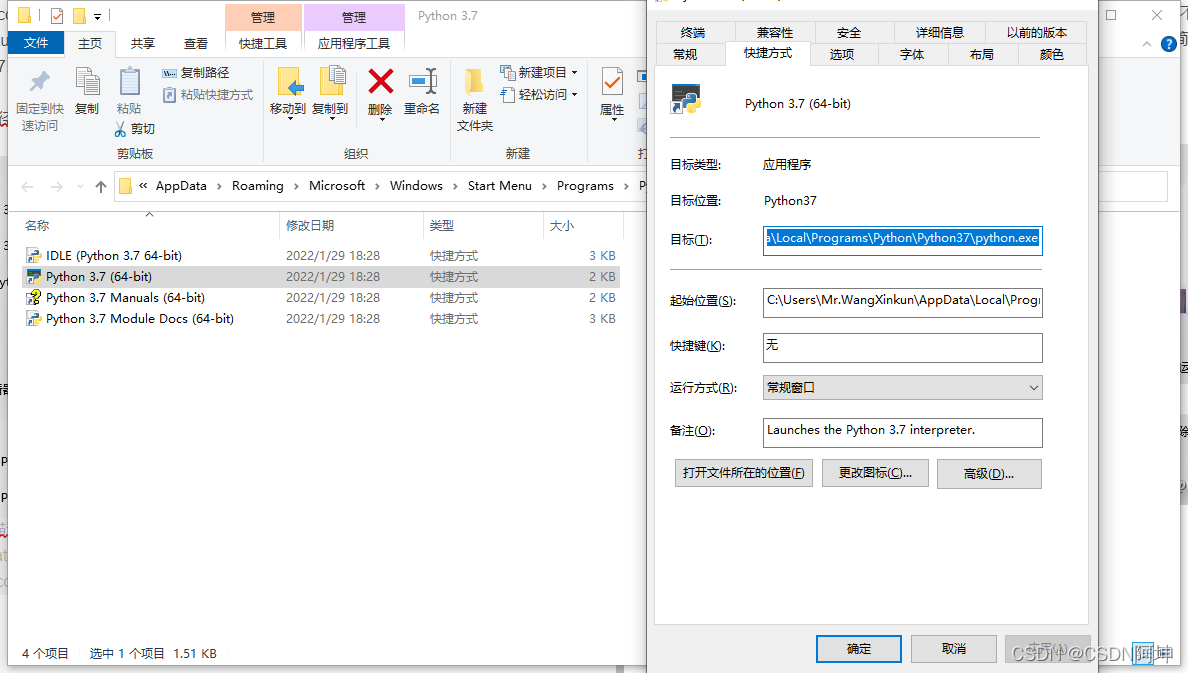The image size is (1188, 673).
Task: Click the Shortcut key (快捷键) field
Action: (x=902, y=348)
